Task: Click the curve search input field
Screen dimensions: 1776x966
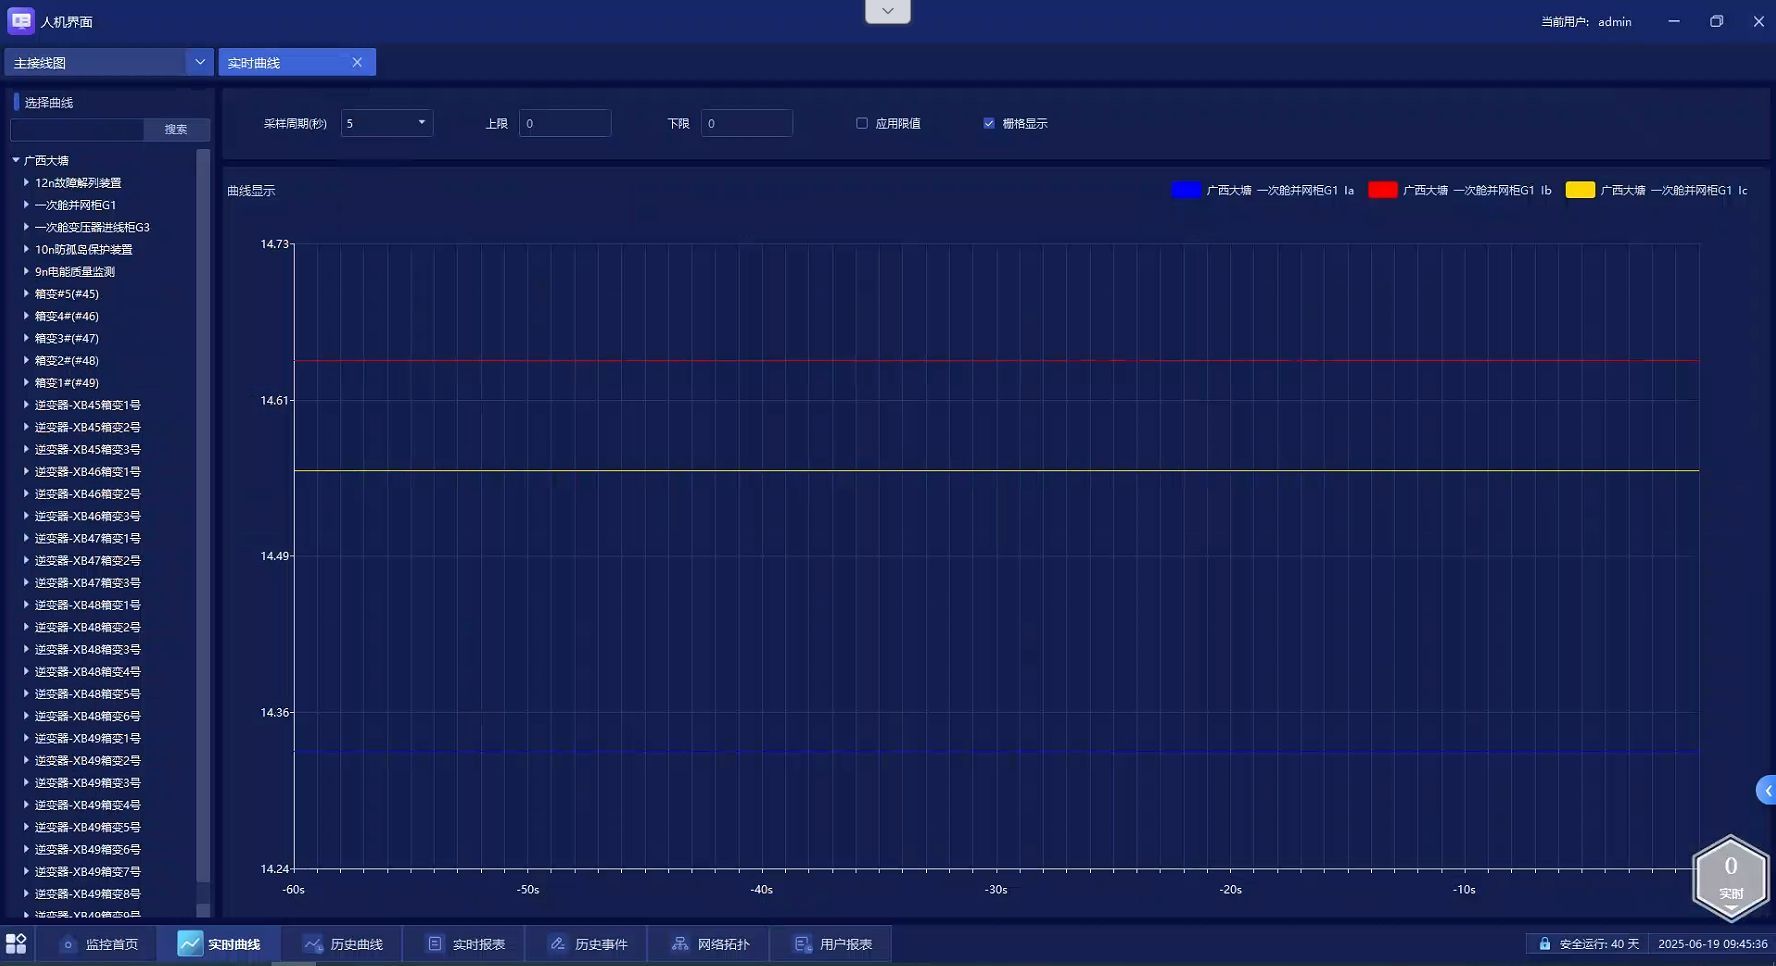Action: click(77, 129)
